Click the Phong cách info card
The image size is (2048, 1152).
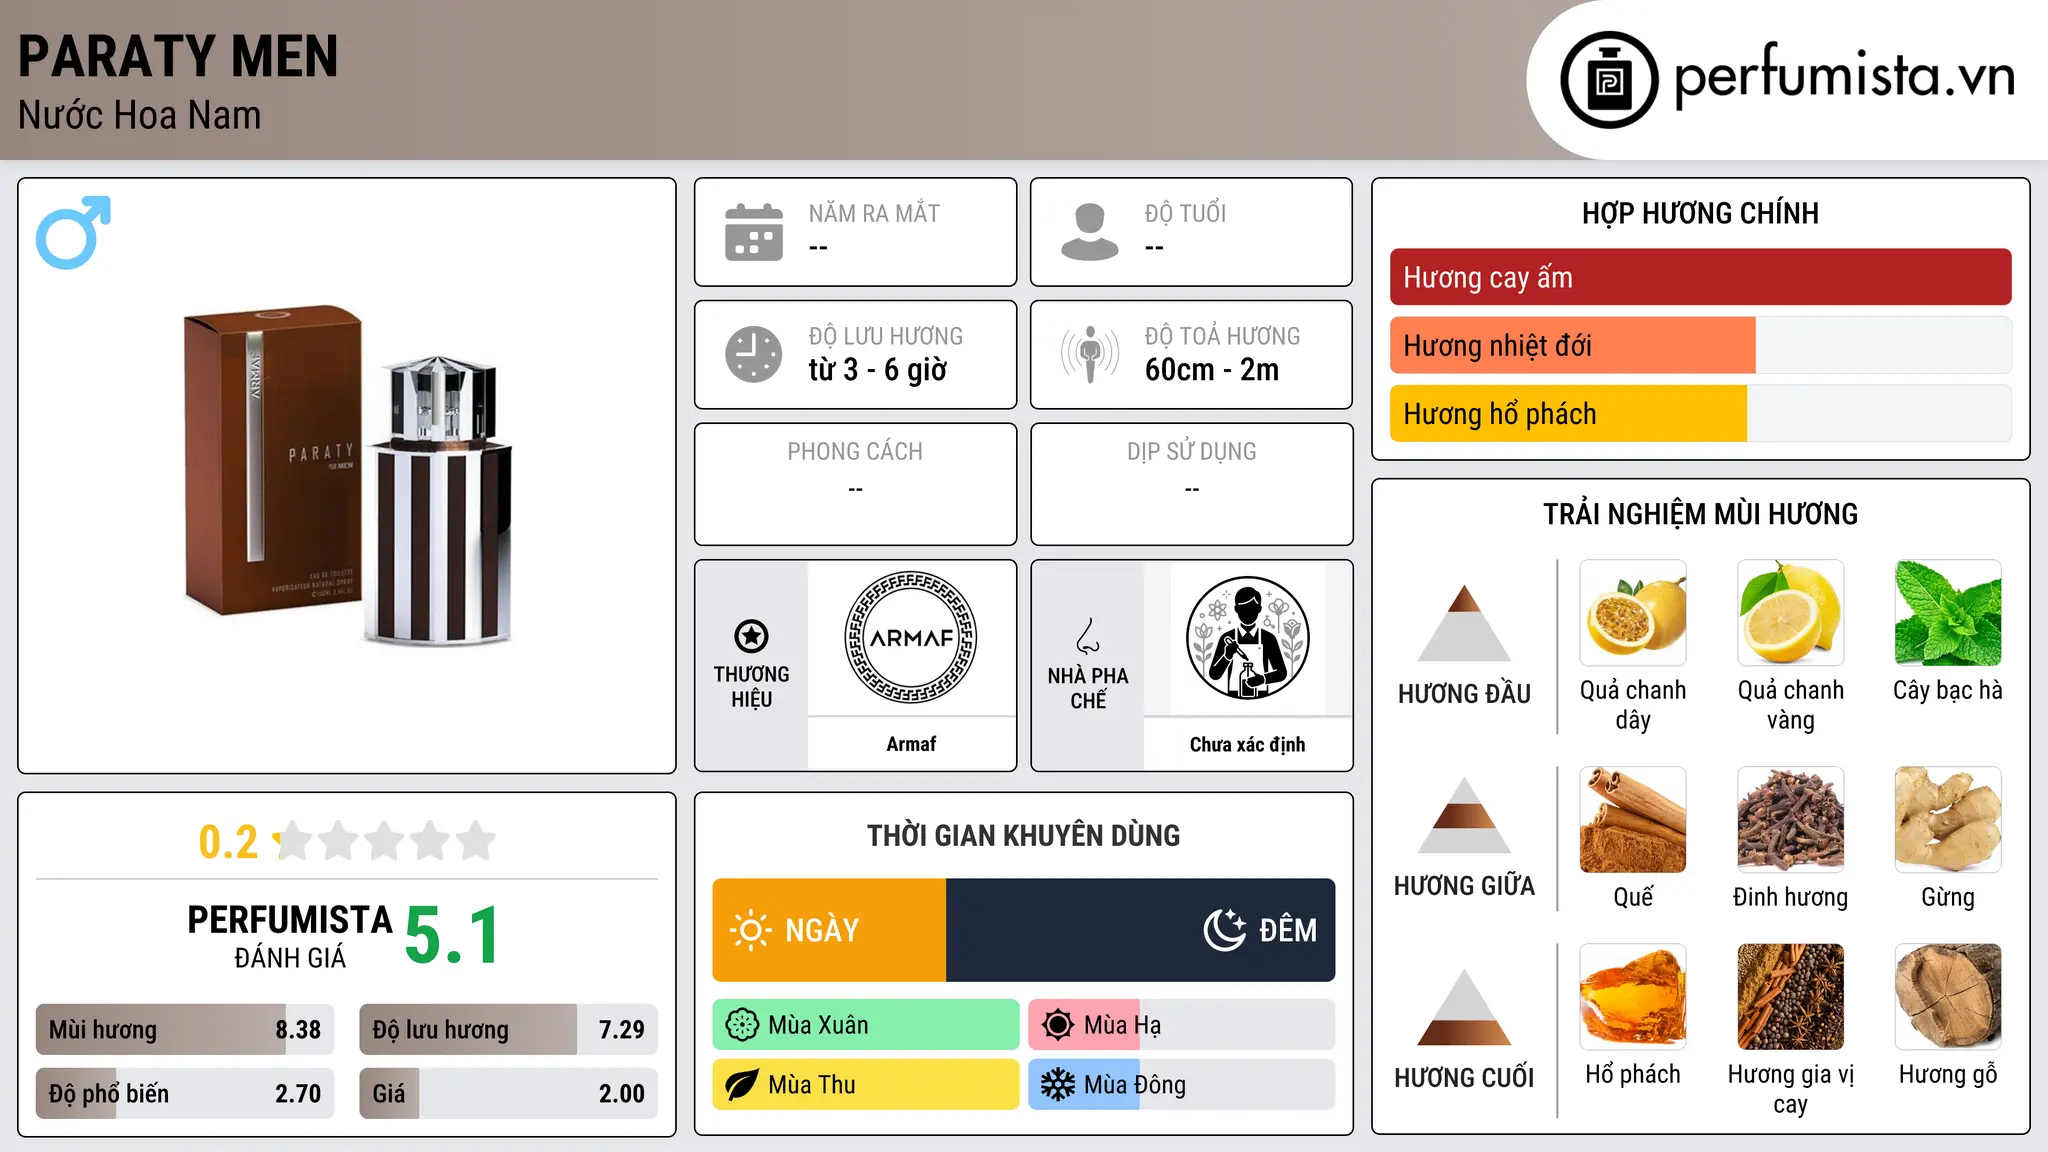tap(855, 484)
